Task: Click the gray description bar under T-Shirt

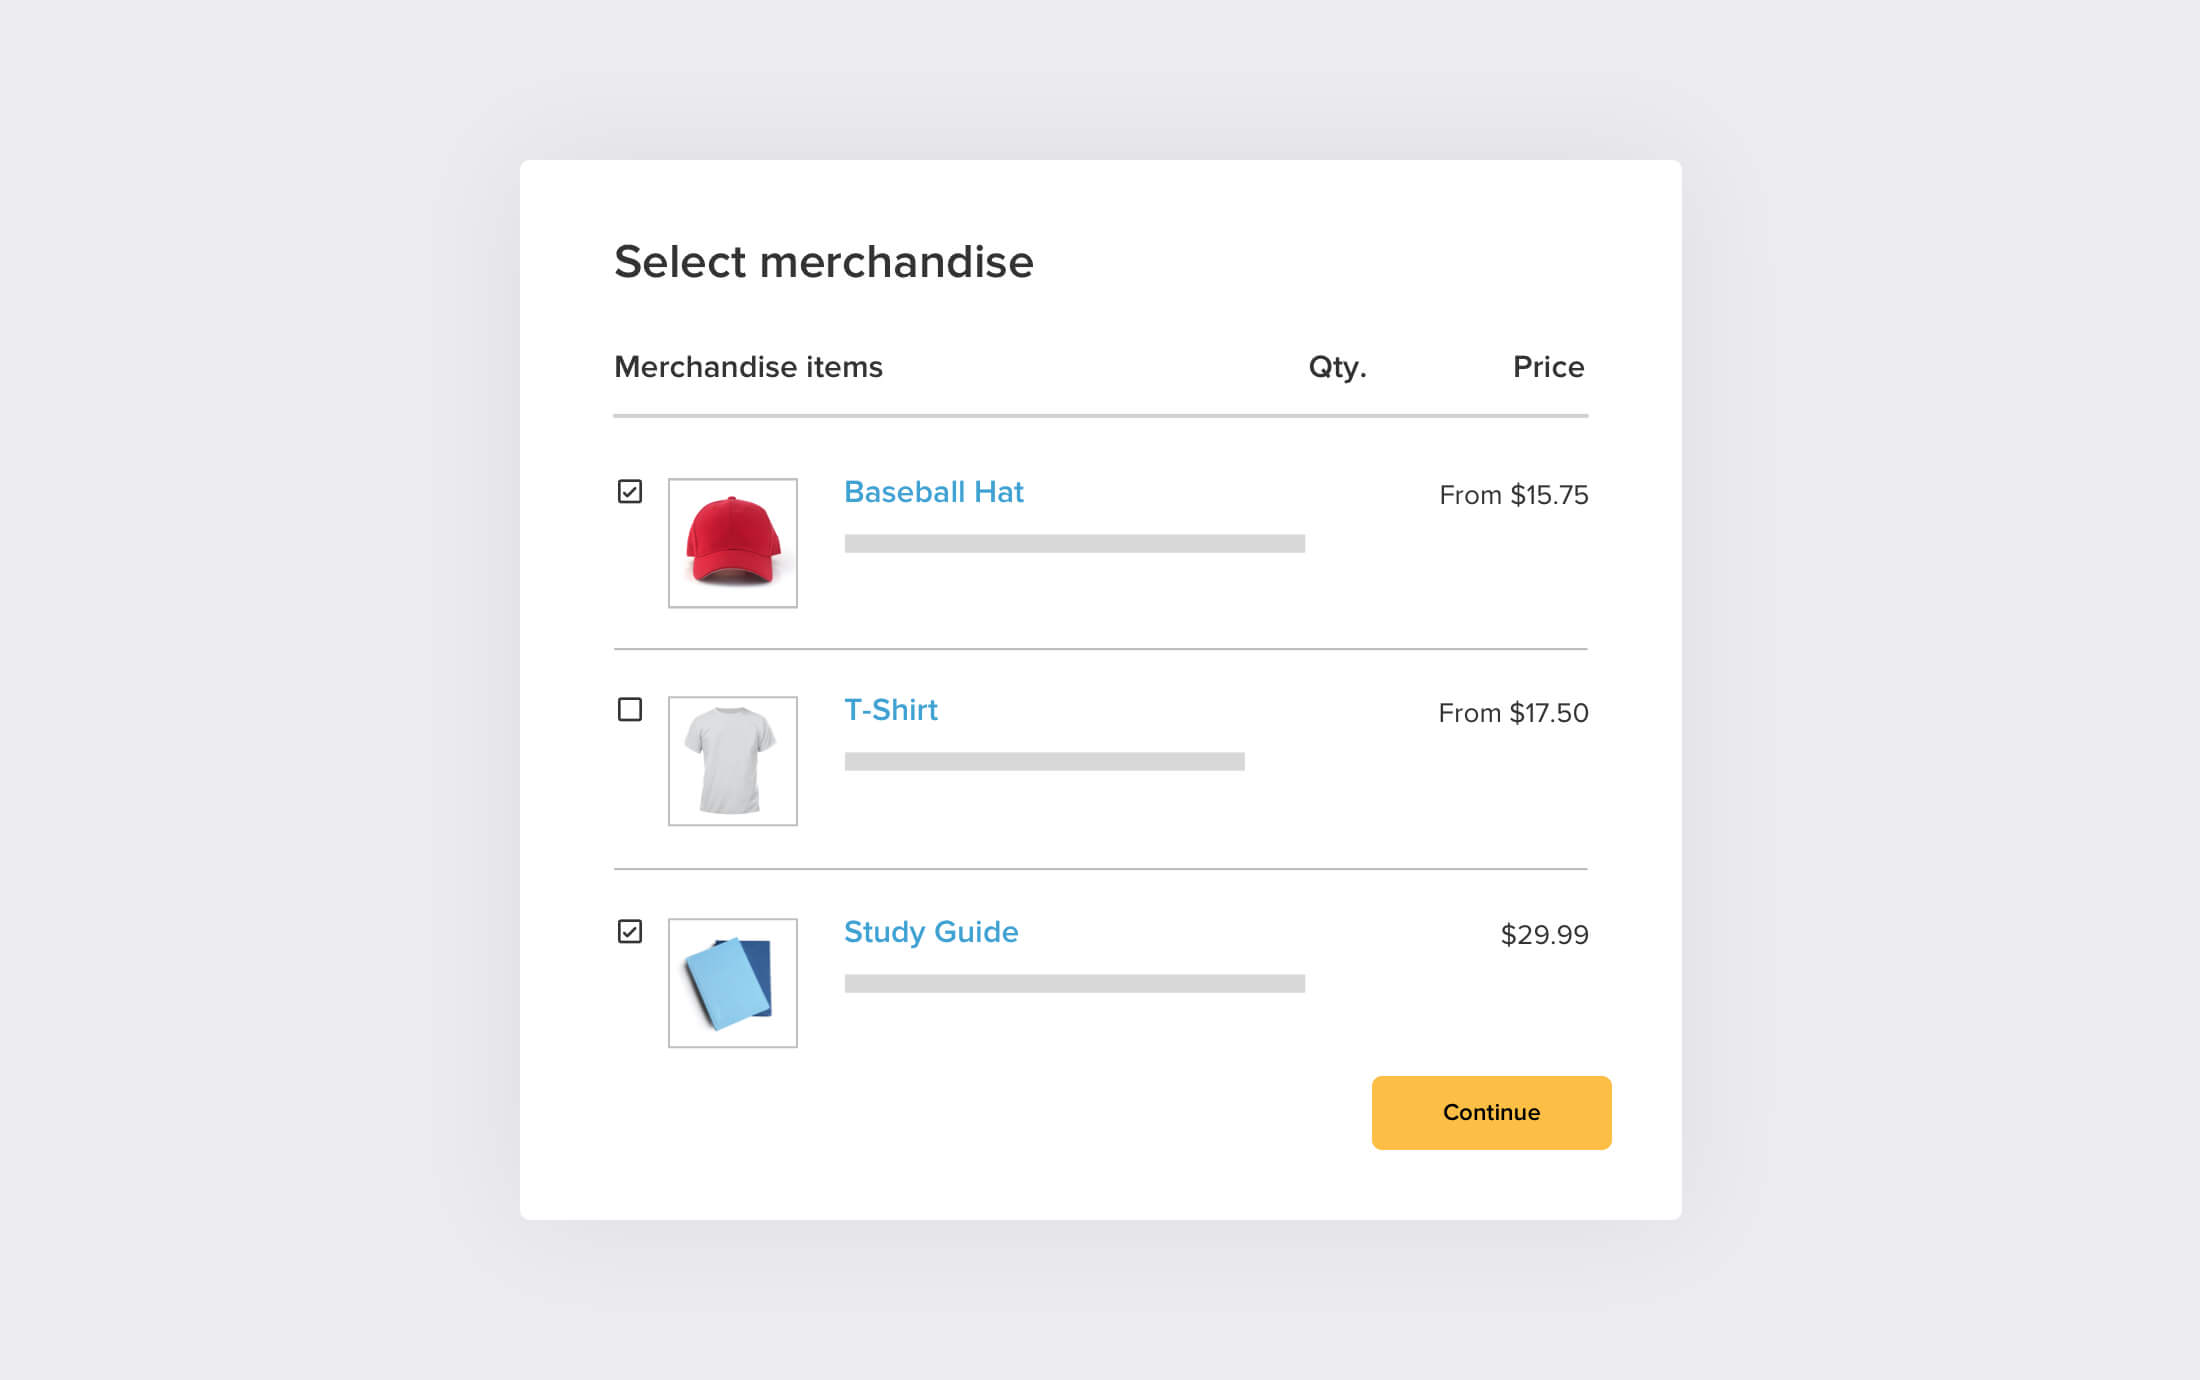Action: pyautogui.click(x=1044, y=762)
